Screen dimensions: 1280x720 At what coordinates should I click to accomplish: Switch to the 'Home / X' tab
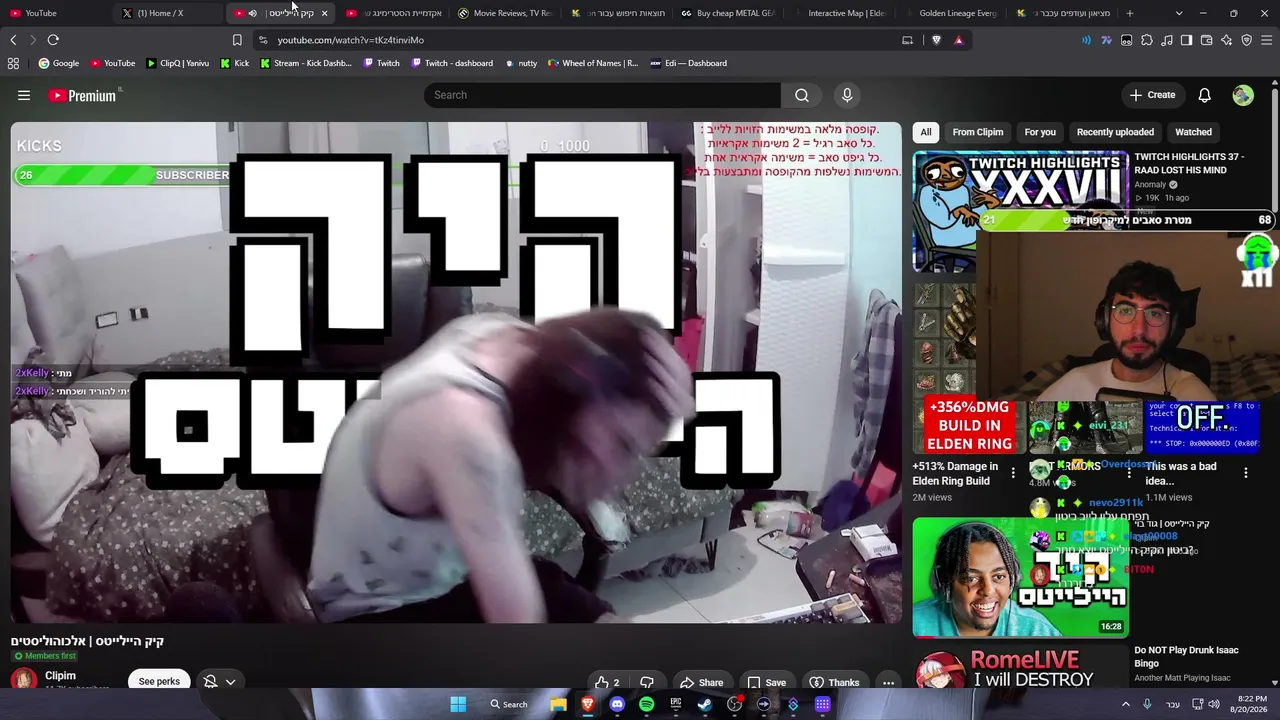pos(167,13)
